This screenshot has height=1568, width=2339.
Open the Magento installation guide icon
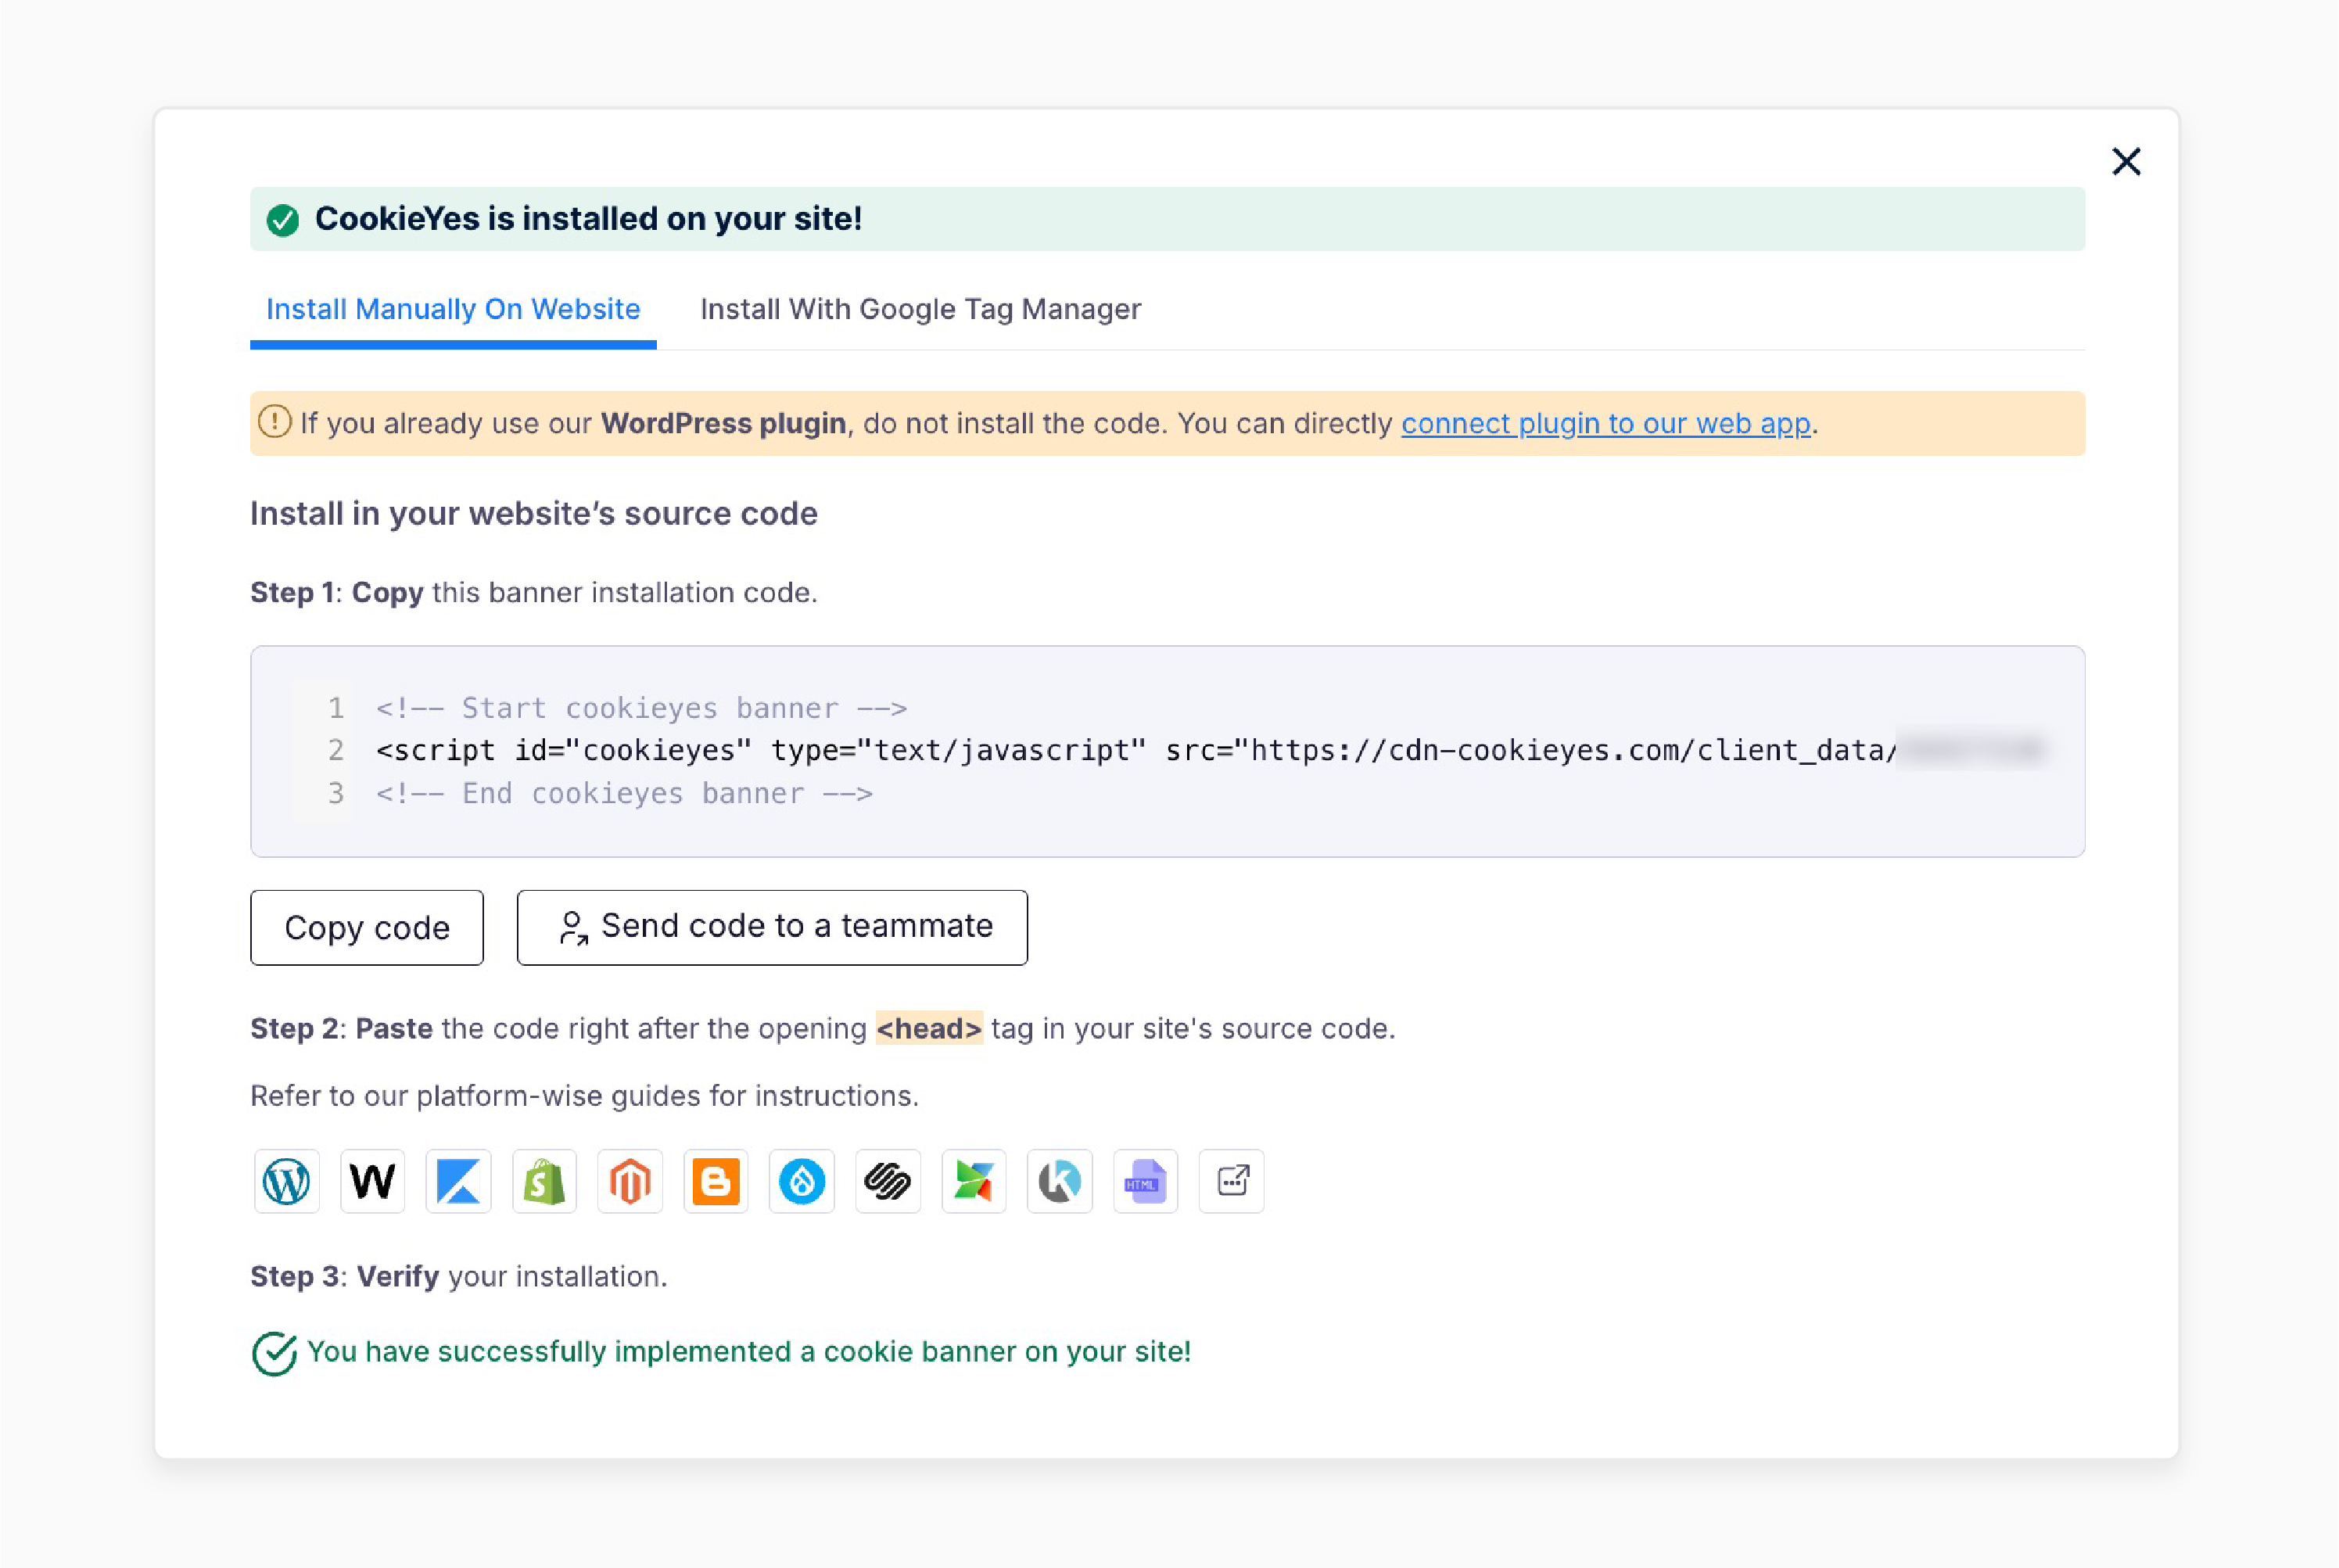click(630, 1182)
